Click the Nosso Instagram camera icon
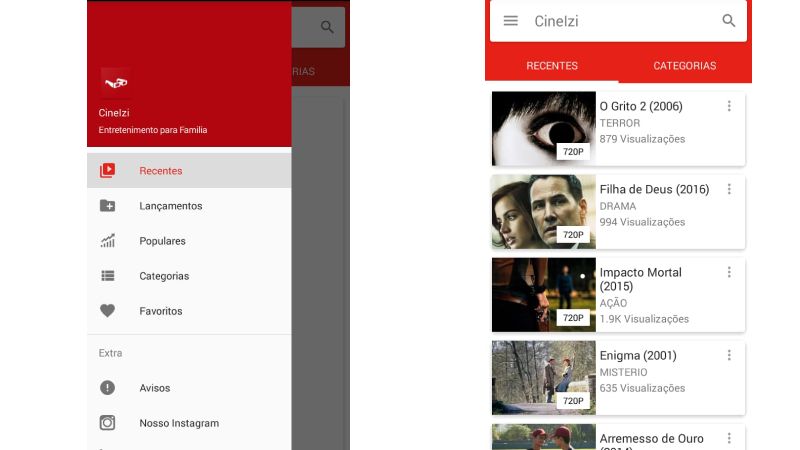 point(108,423)
